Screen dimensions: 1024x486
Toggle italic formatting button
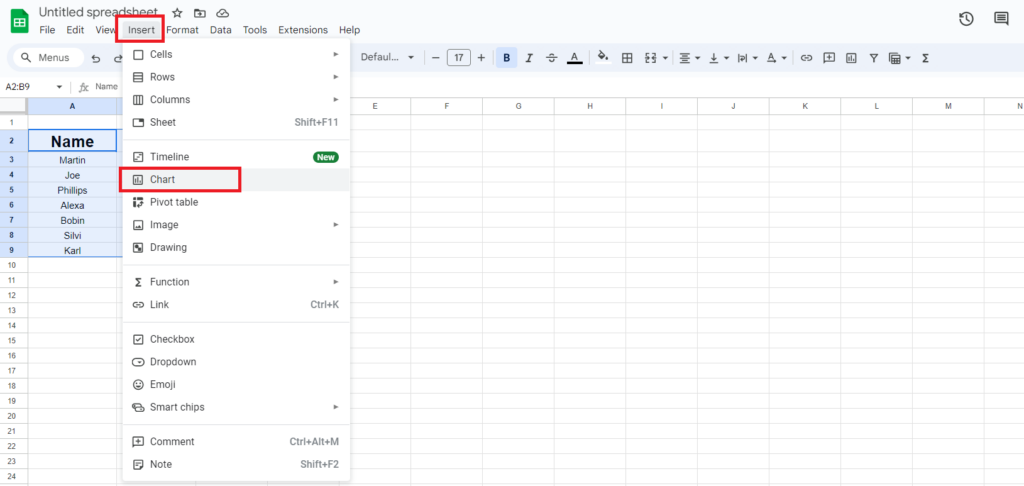click(x=529, y=58)
